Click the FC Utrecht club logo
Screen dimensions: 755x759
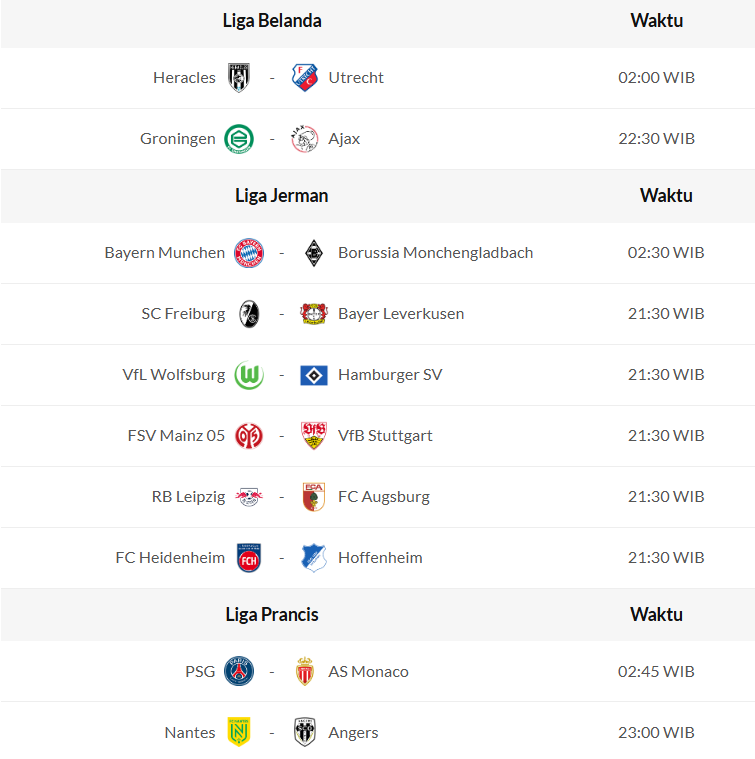pyautogui.click(x=304, y=78)
